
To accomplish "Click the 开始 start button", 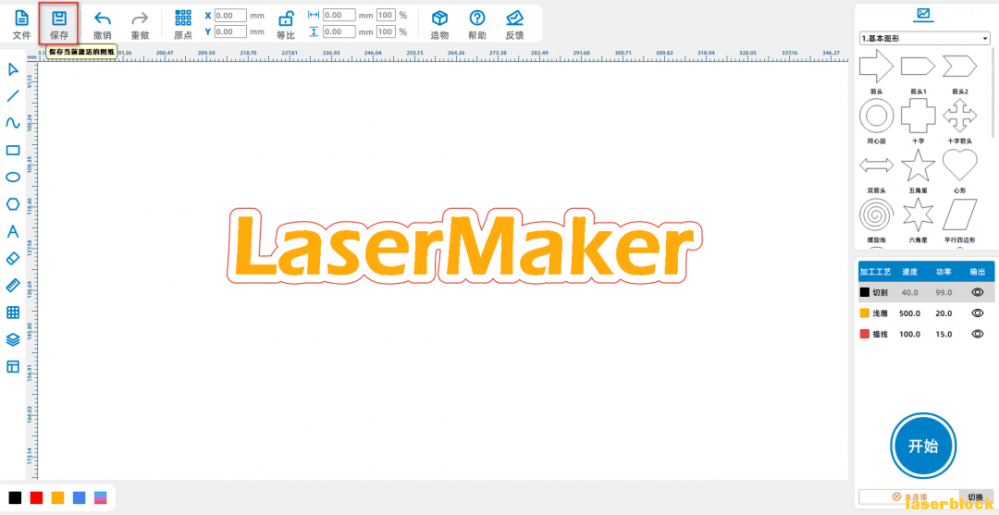I will (923, 446).
